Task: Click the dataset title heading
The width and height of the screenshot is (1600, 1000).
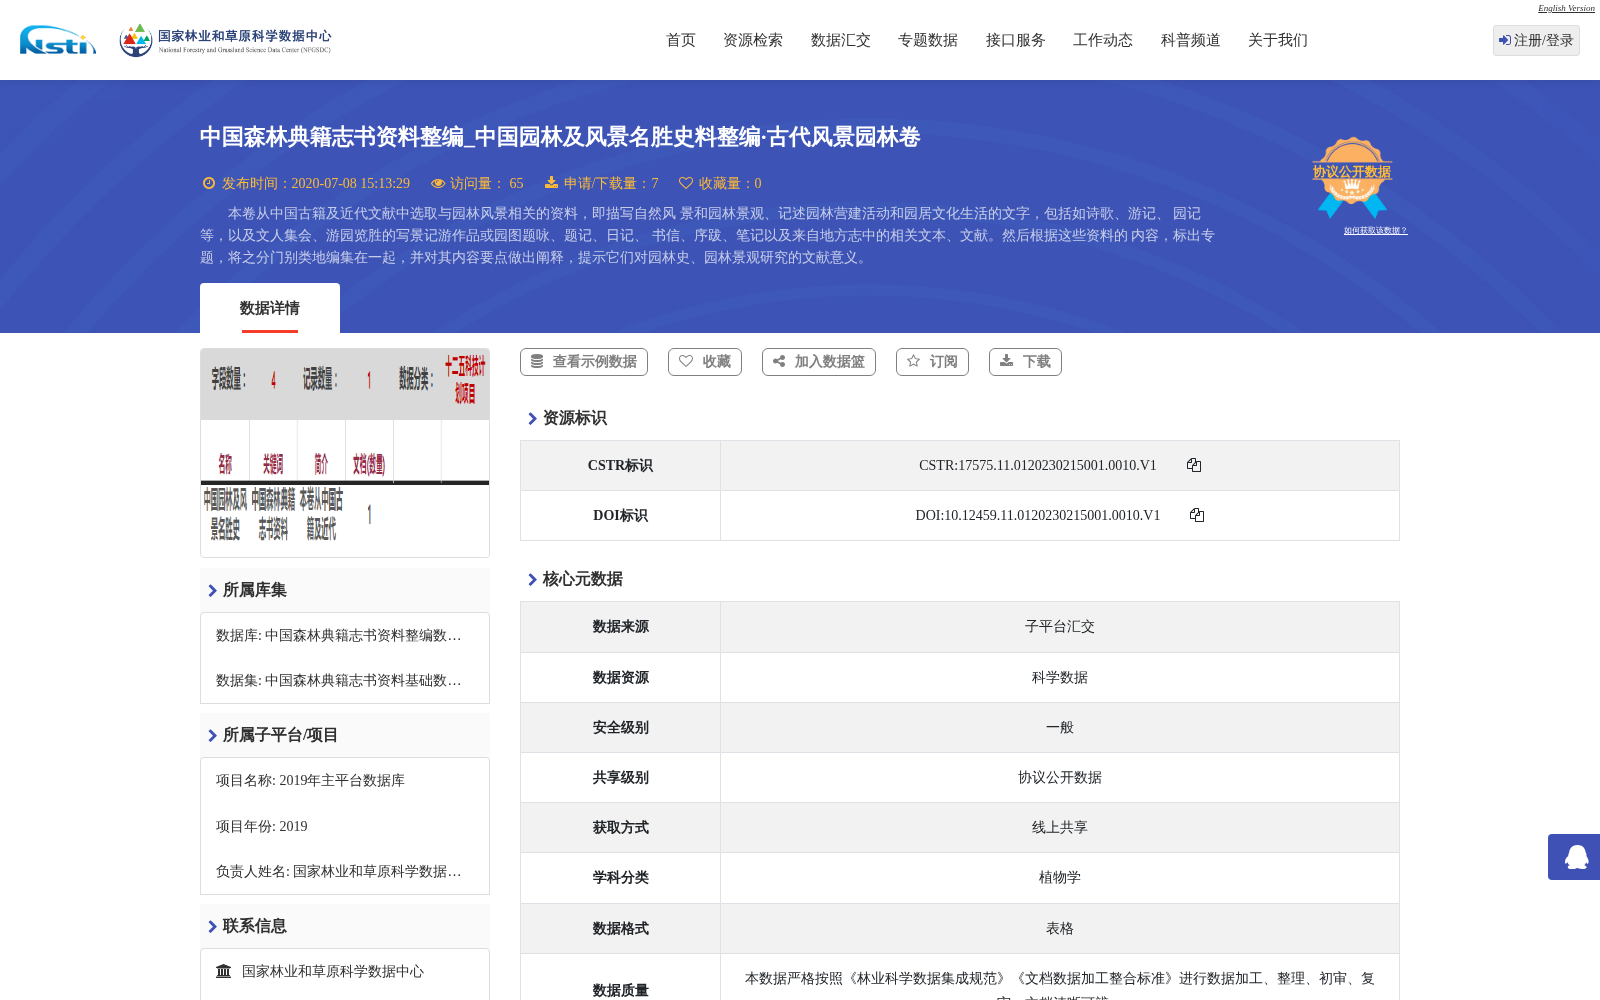Action: coord(560,137)
